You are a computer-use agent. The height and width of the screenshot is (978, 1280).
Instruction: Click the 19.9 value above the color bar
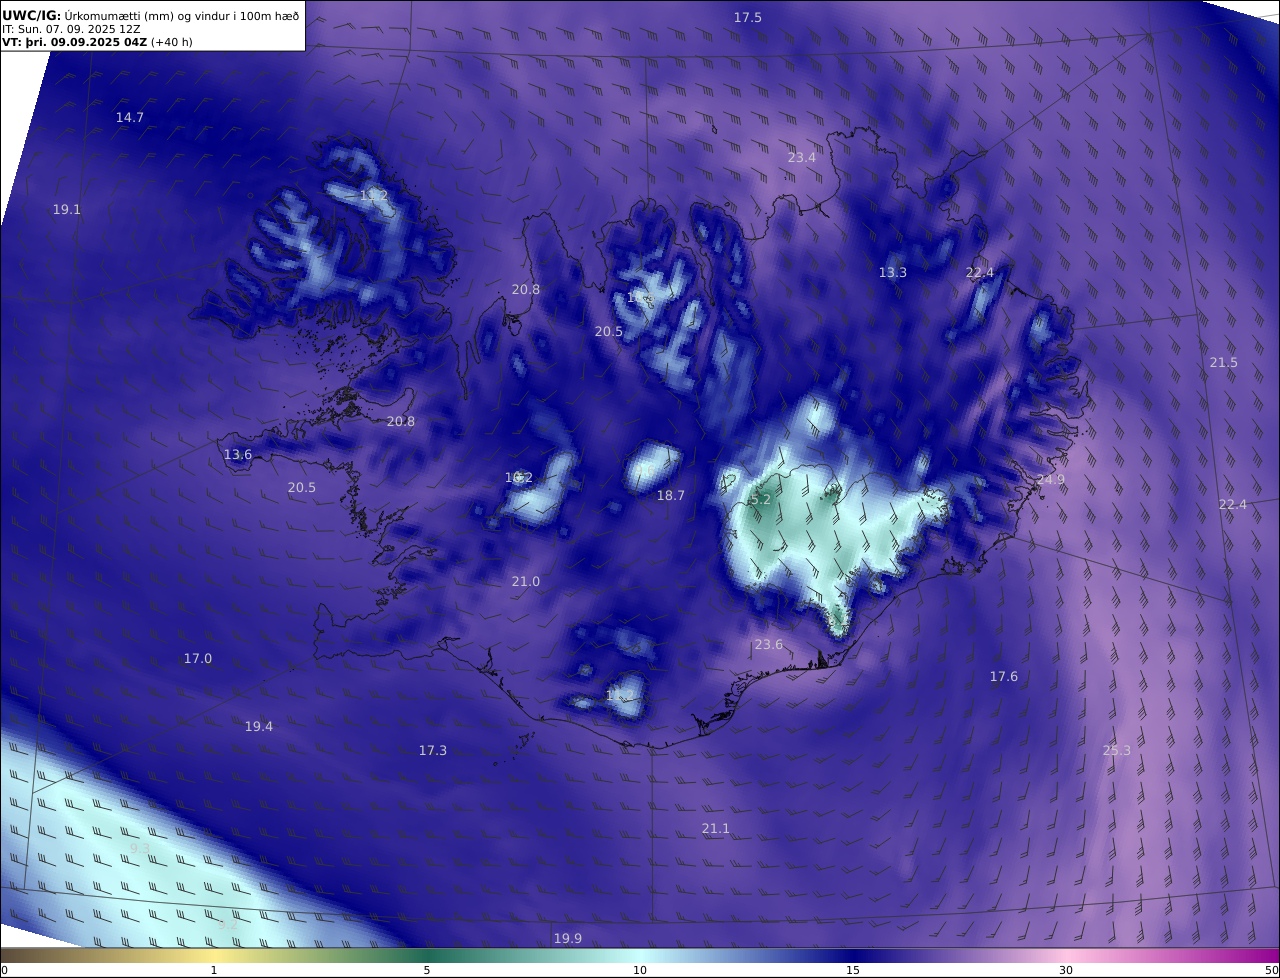click(x=567, y=938)
